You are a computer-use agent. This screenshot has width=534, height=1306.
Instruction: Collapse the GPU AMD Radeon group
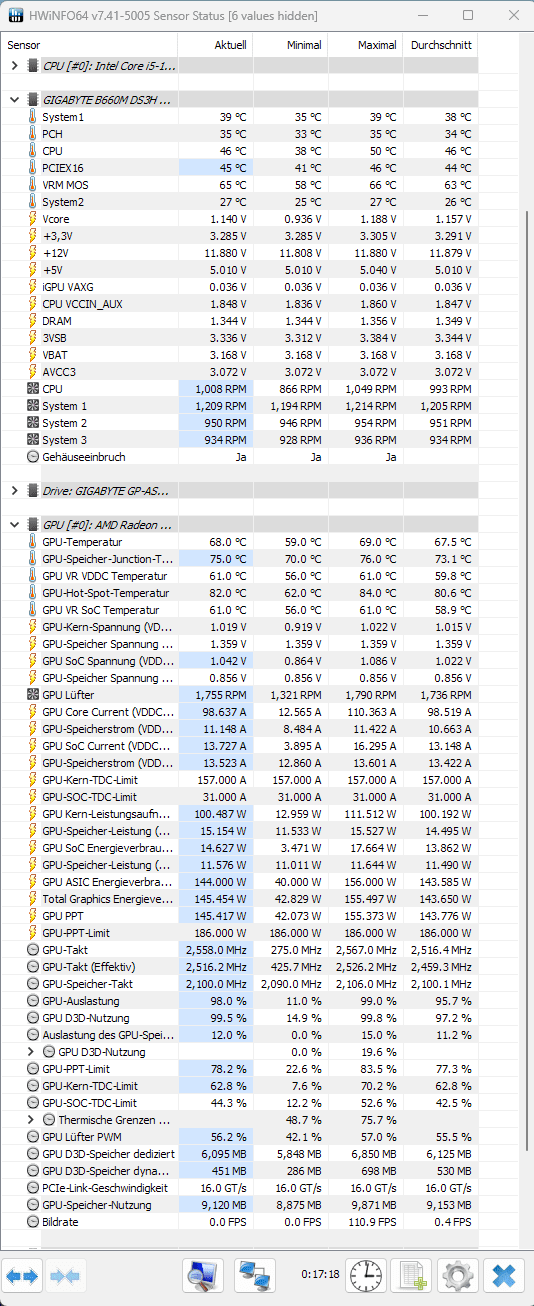[x=14, y=524]
